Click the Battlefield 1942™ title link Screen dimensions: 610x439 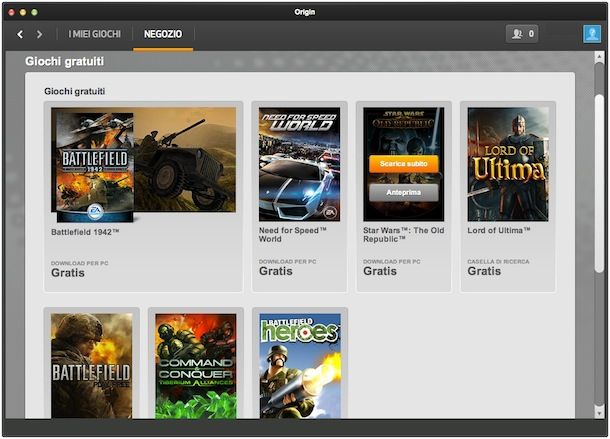85,232
